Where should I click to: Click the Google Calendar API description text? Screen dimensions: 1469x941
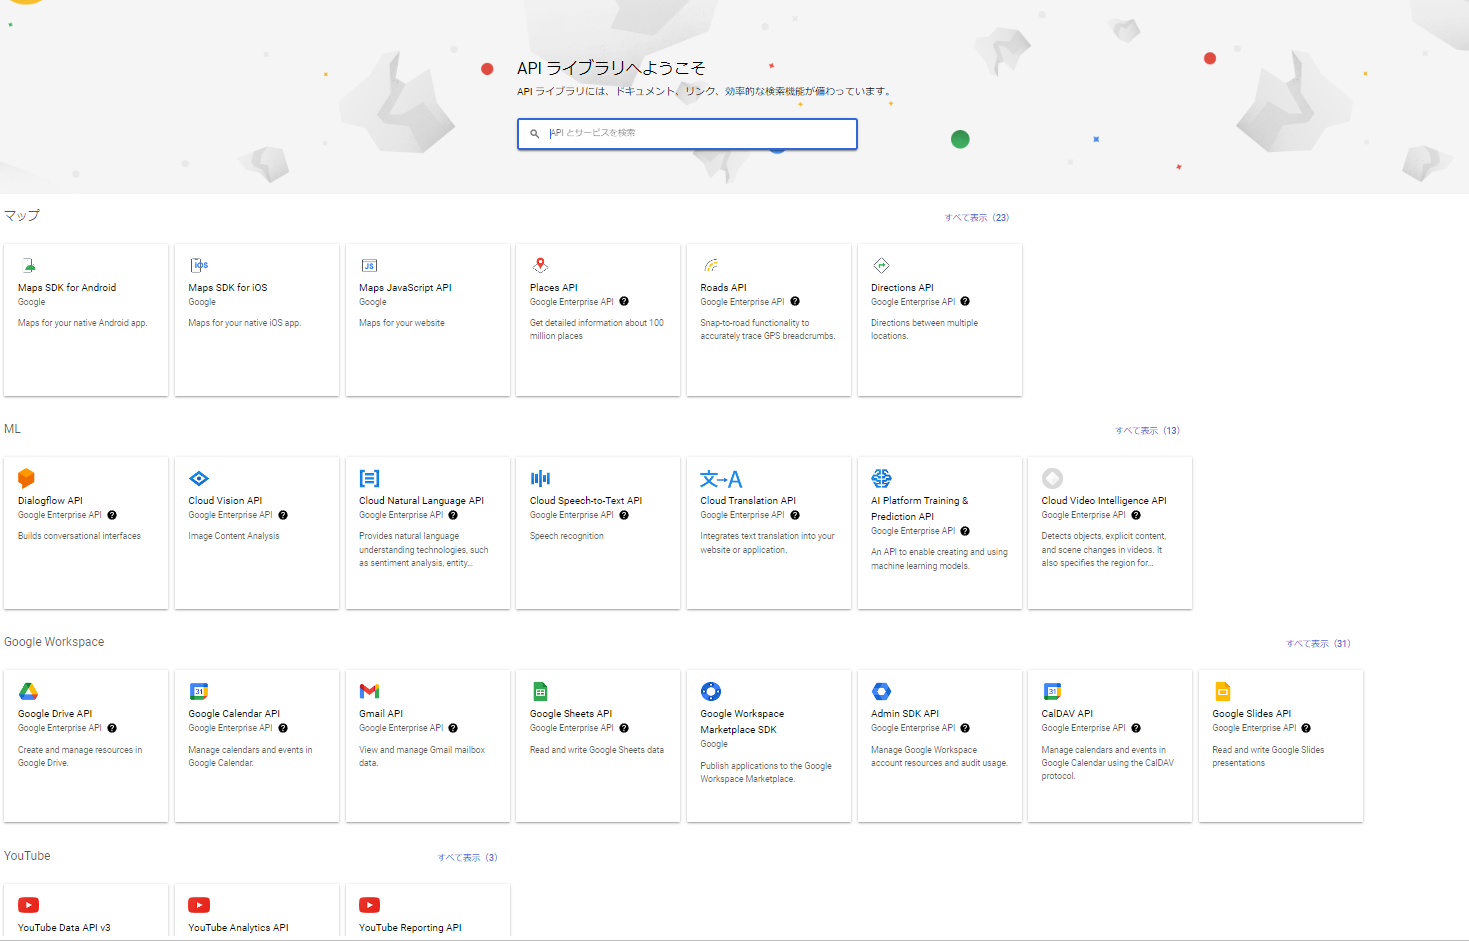pos(250,756)
